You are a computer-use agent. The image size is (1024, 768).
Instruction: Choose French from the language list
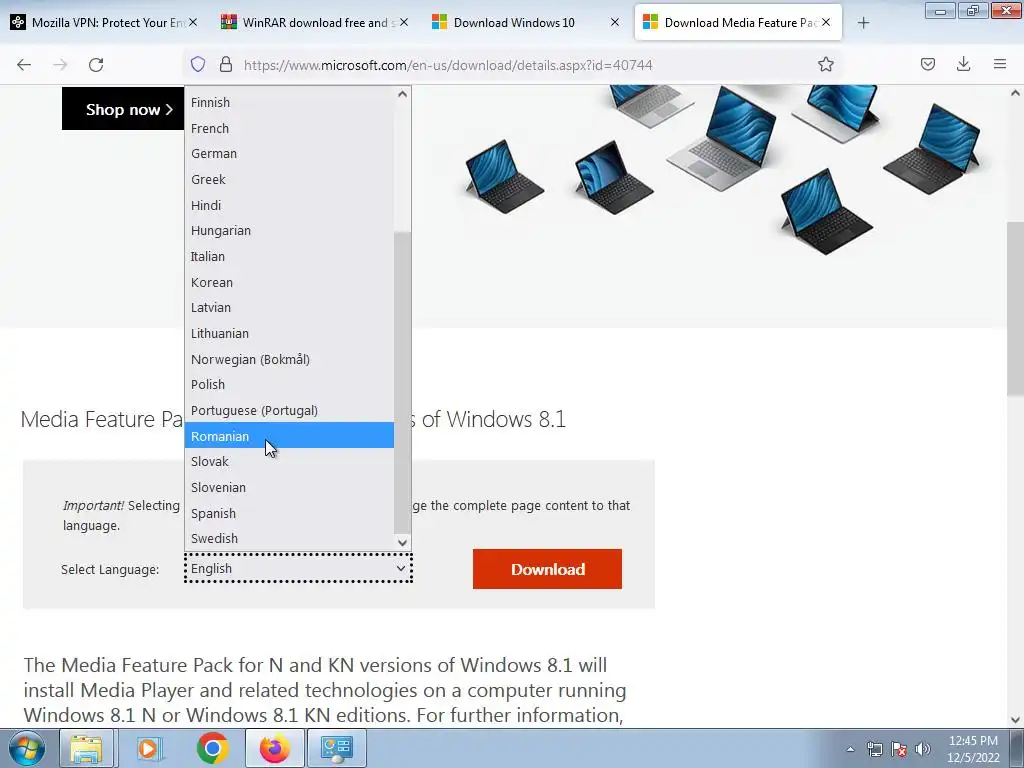coord(289,128)
